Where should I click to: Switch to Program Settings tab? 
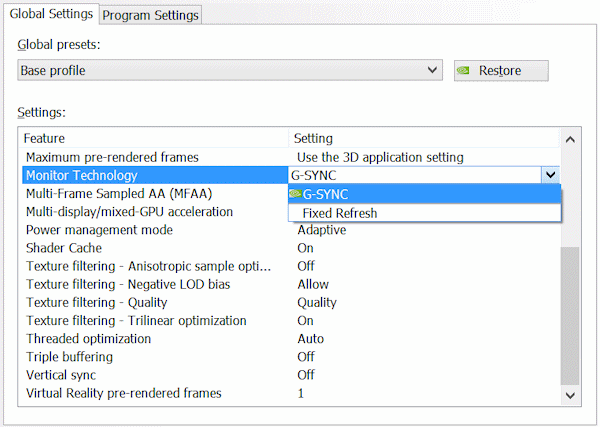point(150,15)
